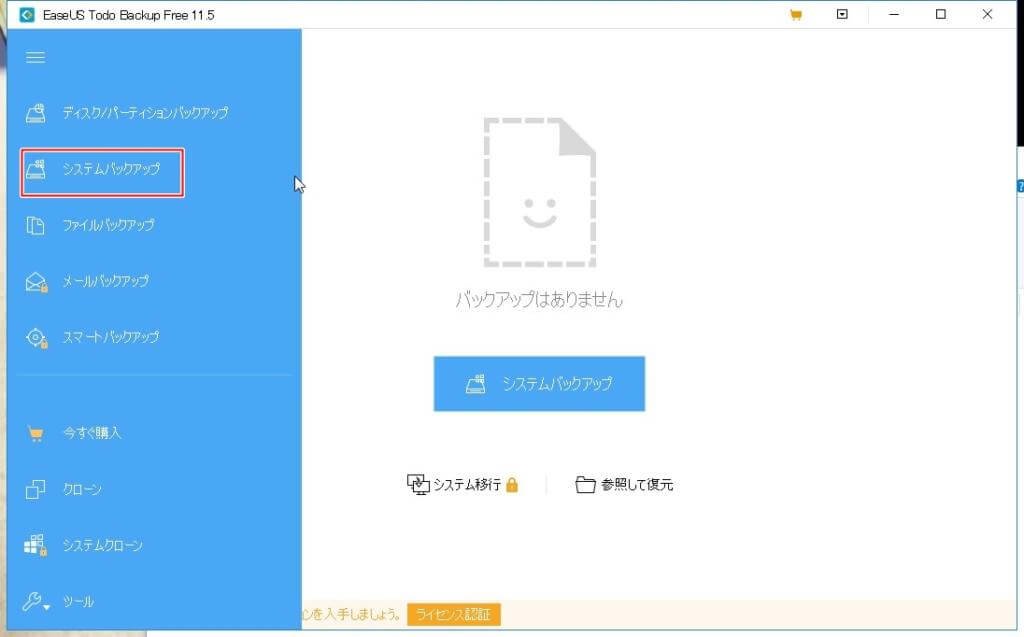Viewport: 1024px width, 637px height.
Task: Close the EaseUS Todo Backup window
Action: [987, 14]
